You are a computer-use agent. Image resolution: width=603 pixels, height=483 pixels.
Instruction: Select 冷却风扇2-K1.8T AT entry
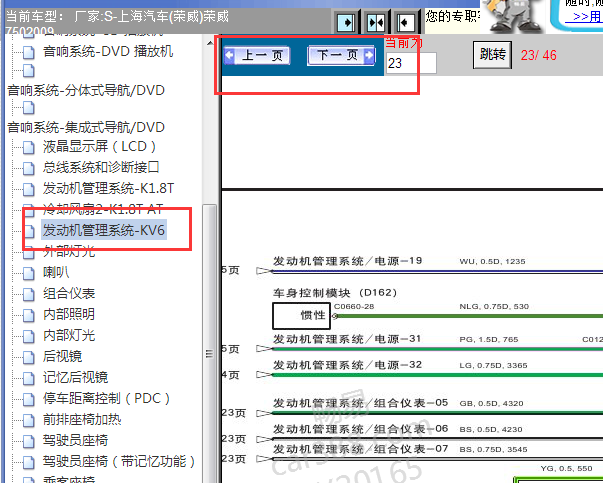[x=103, y=209]
